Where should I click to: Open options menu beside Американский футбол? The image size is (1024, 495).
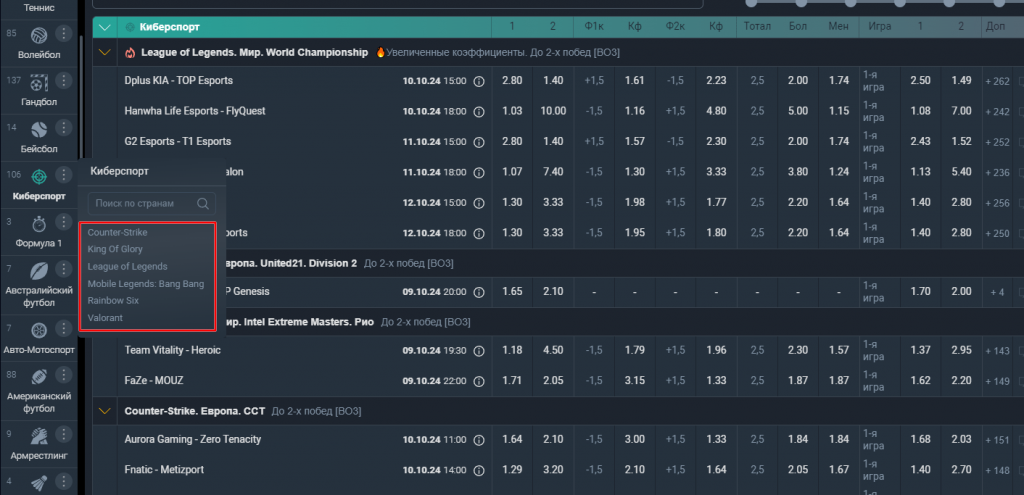[x=63, y=375]
